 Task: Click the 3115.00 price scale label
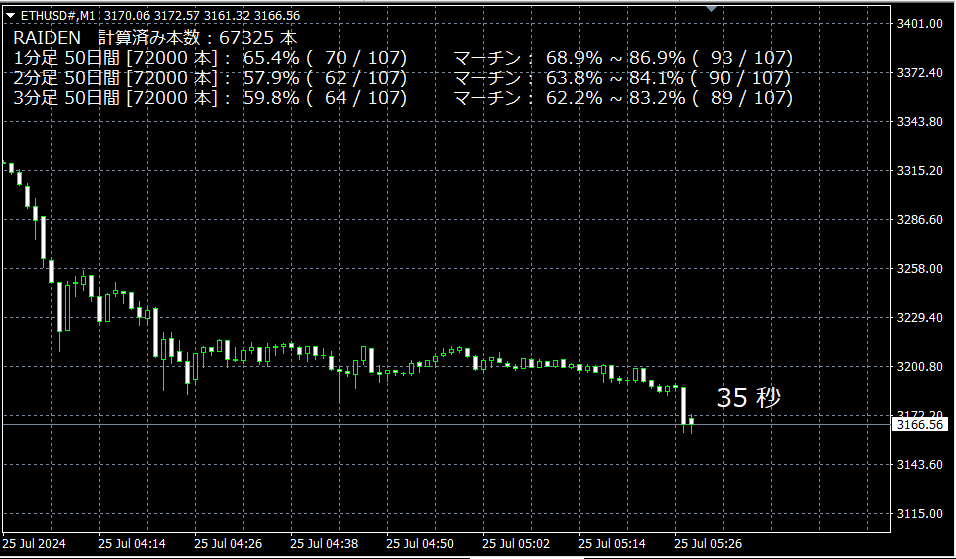coord(921,514)
